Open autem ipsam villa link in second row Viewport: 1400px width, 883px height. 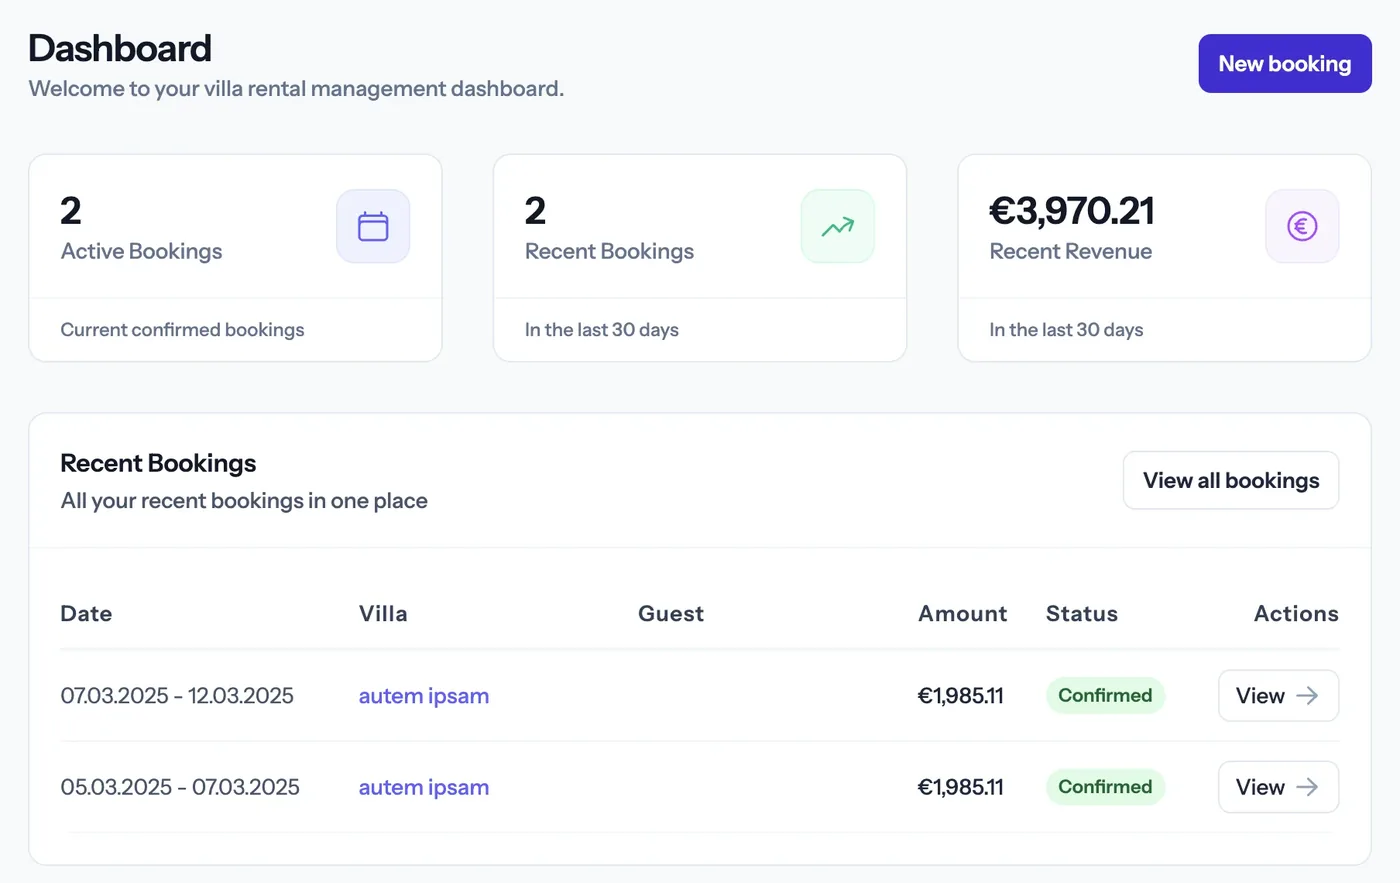pos(424,787)
